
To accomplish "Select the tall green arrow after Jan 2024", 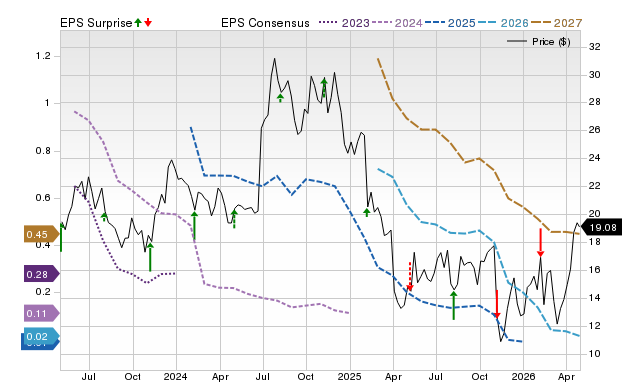I will pos(194,225).
